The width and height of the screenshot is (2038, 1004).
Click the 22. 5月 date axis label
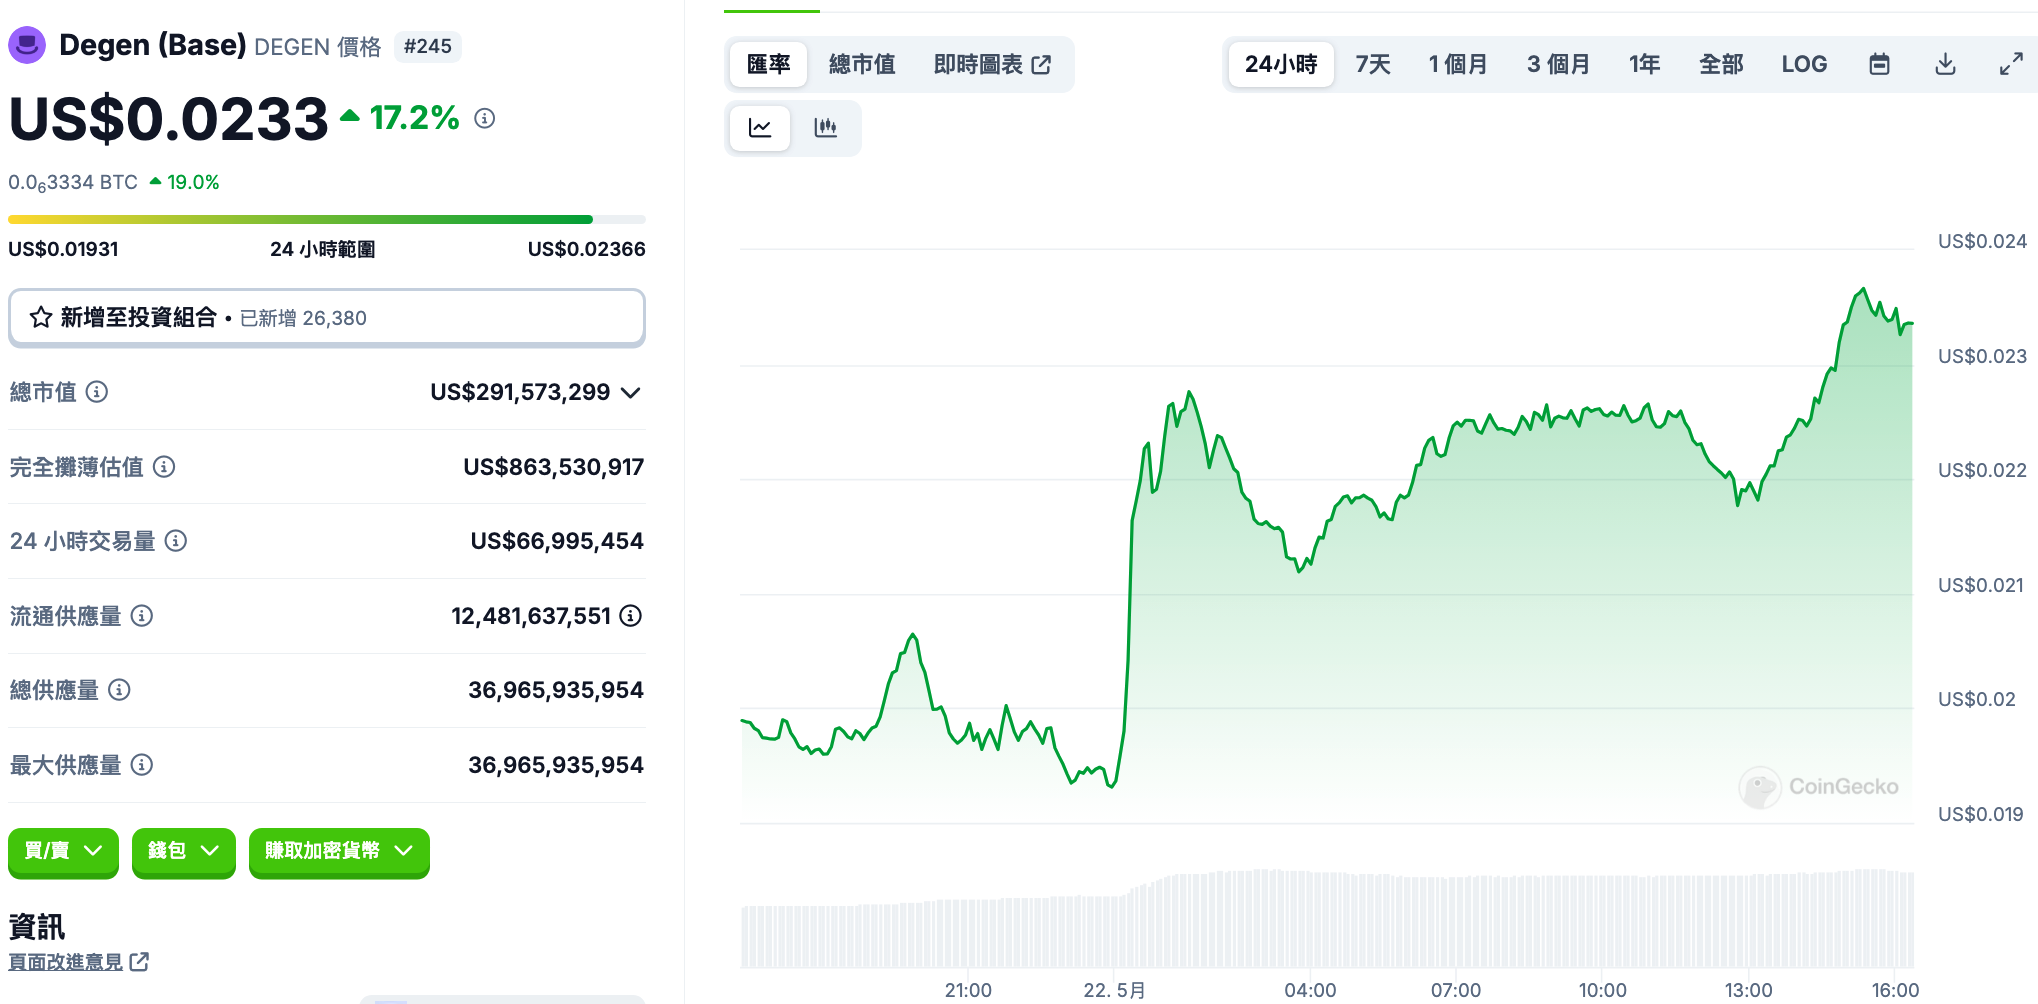pyautogui.click(x=1114, y=990)
